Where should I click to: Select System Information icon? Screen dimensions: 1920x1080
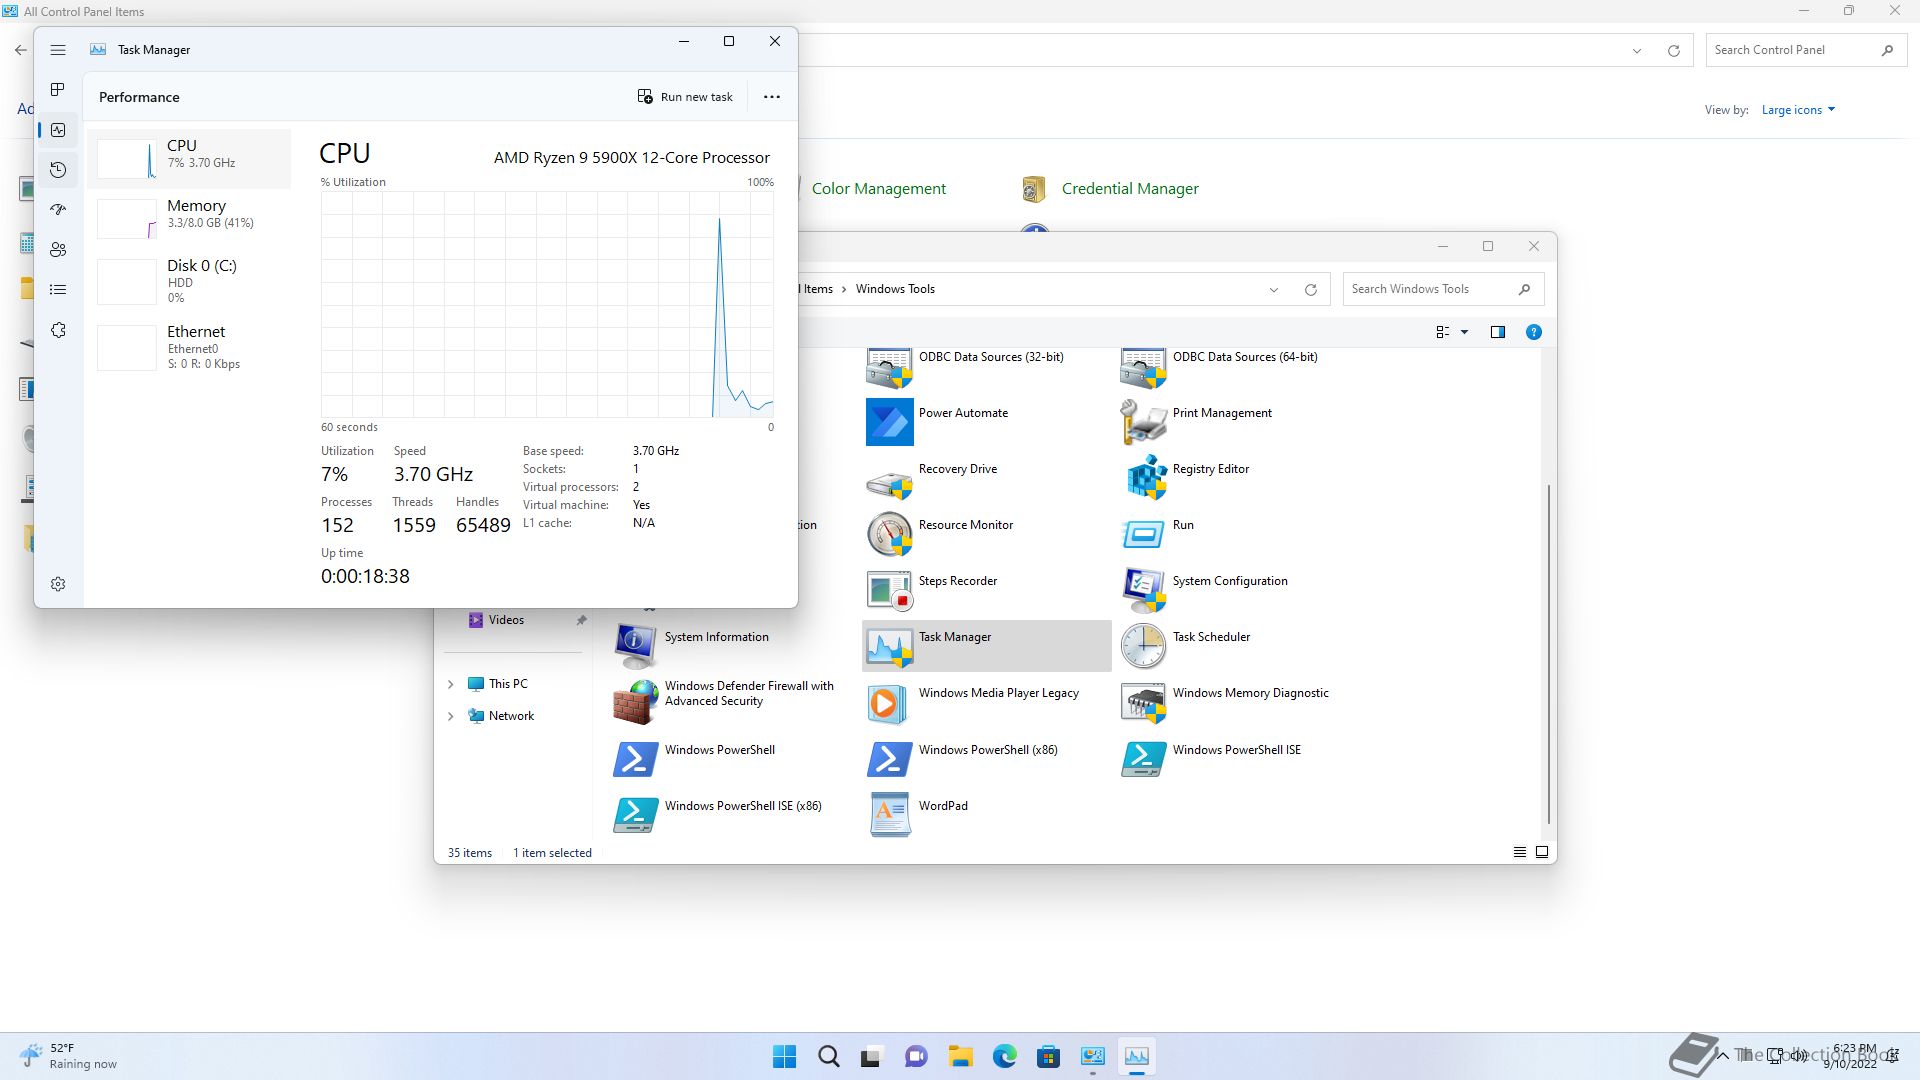635,646
